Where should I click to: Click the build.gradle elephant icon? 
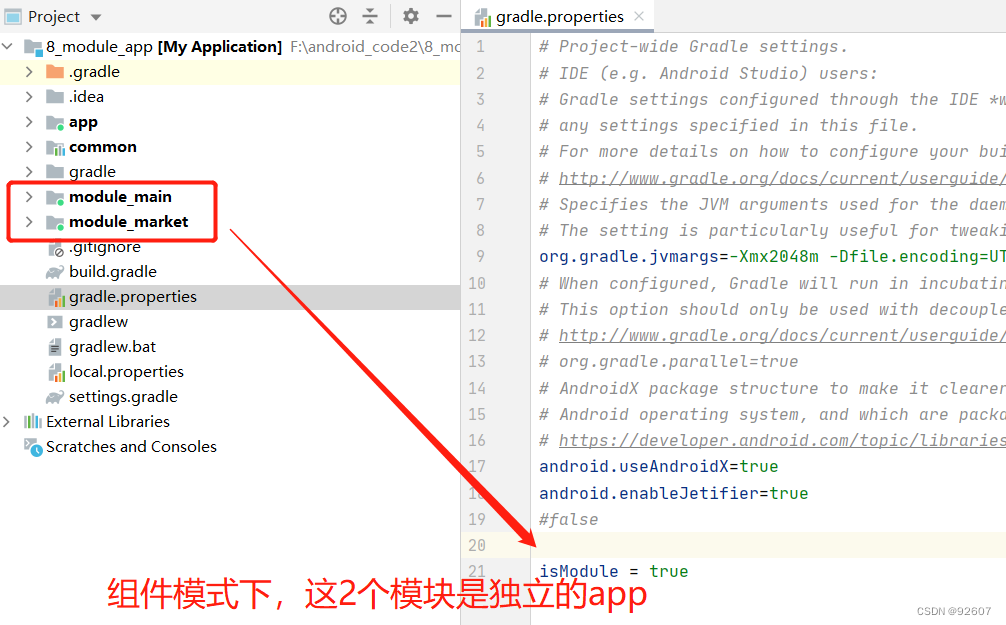pos(55,272)
